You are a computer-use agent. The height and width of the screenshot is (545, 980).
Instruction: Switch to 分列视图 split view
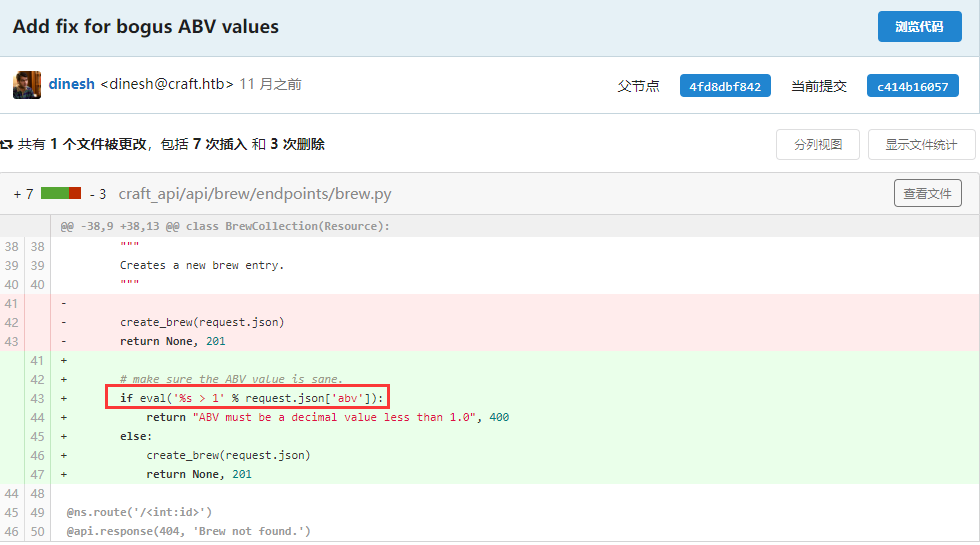click(818, 144)
